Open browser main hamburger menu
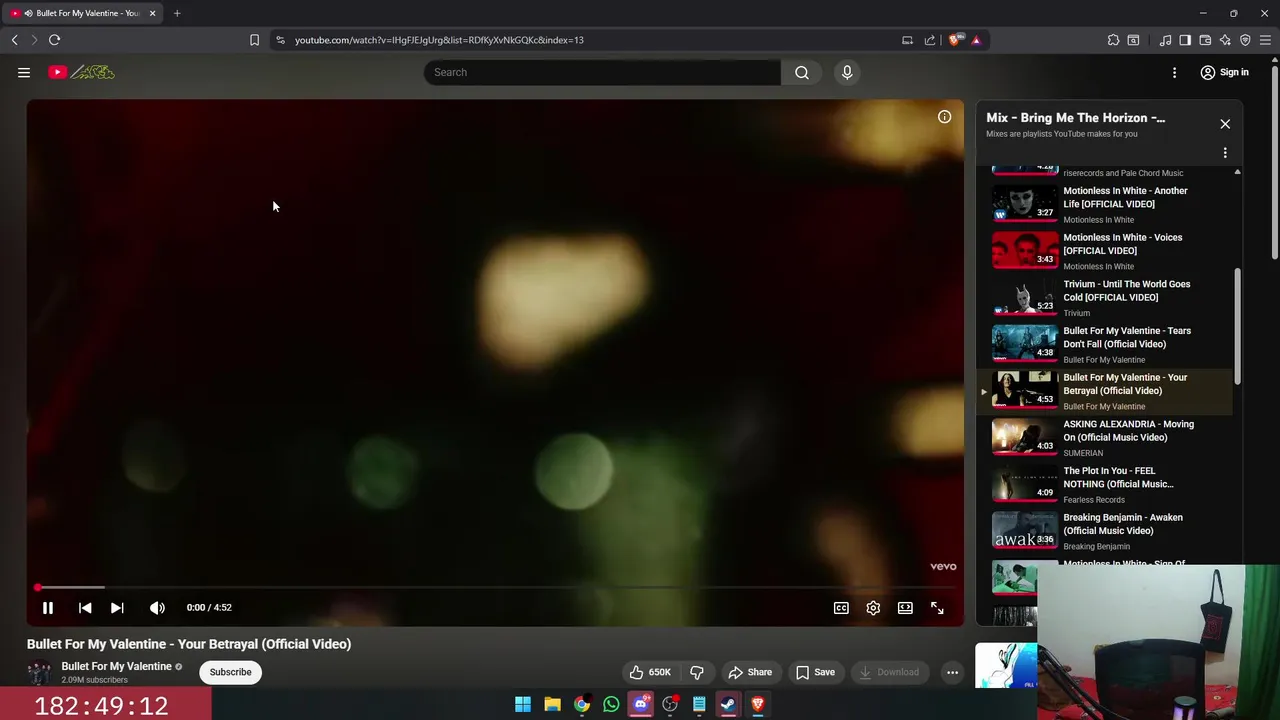 tap(1265, 40)
